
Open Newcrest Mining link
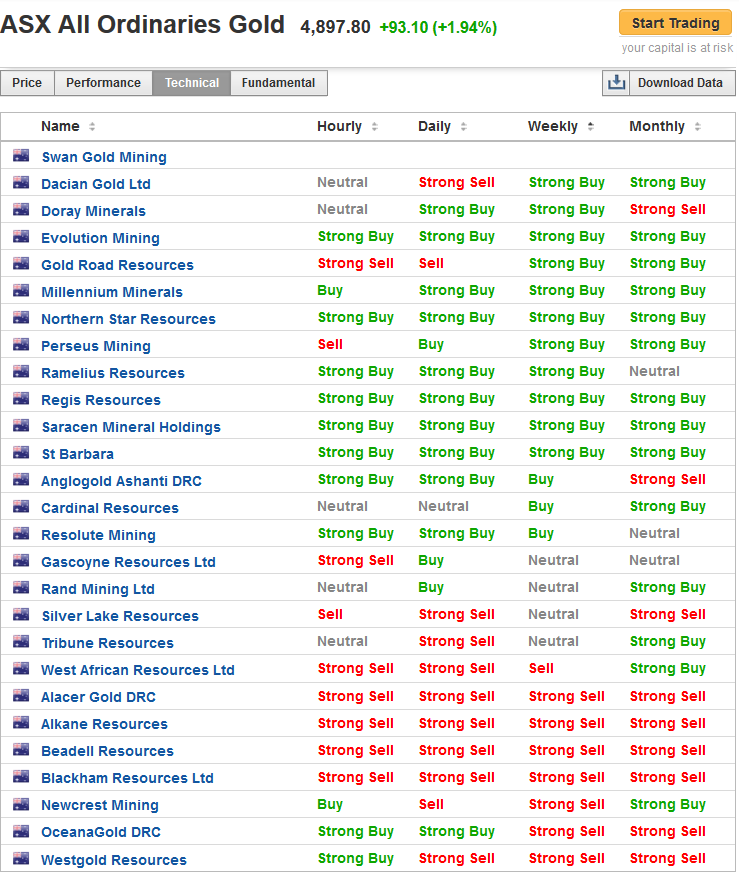pos(100,805)
